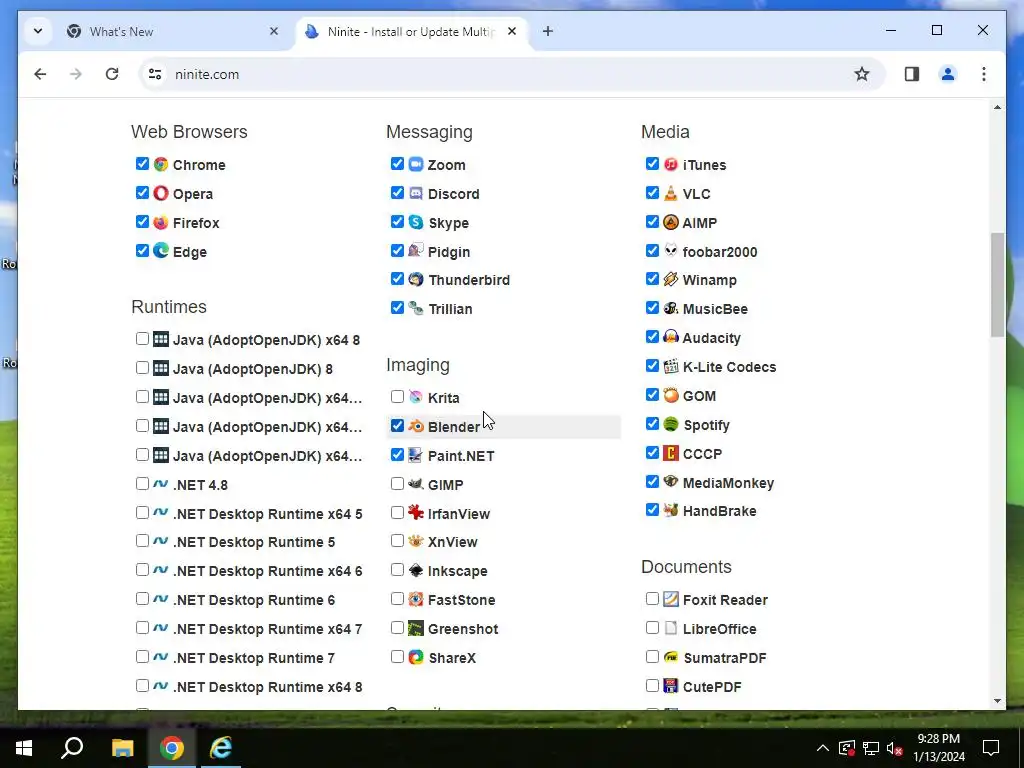The width and height of the screenshot is (1024, 768).
Task: Click the iTunes icon in Media
Action: (671, 164)
